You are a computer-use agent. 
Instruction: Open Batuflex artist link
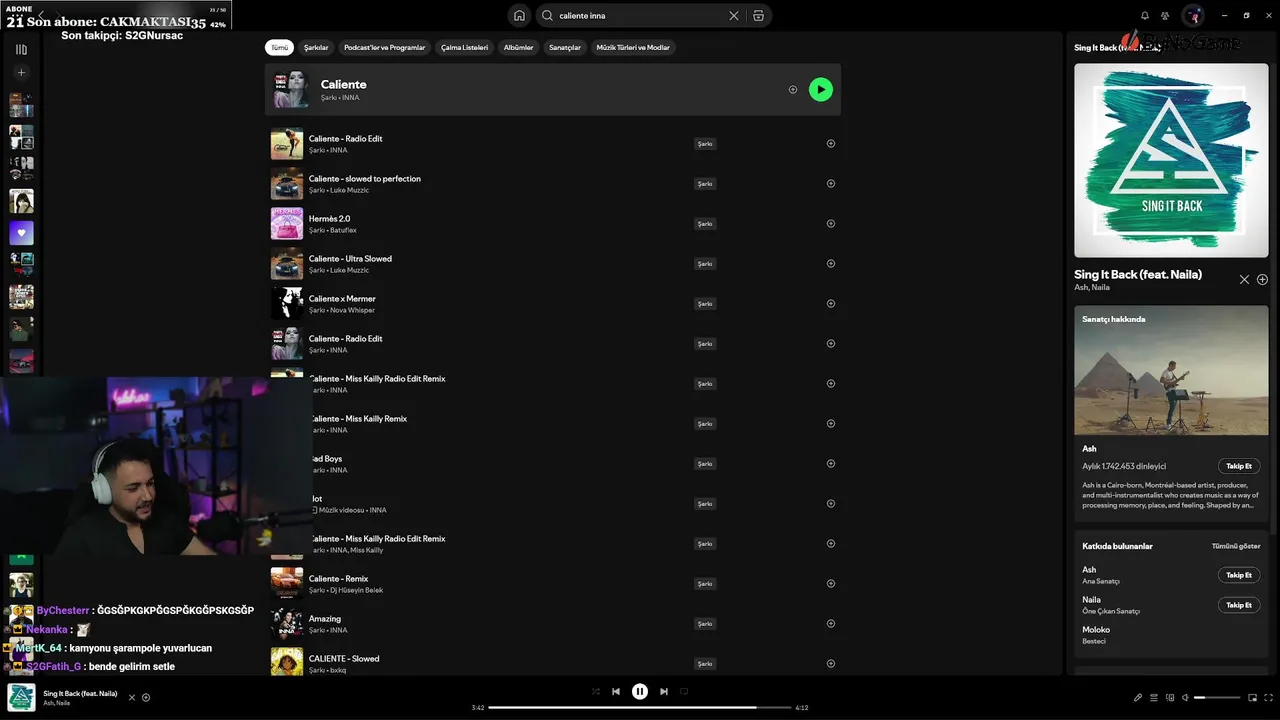(x=343, y=230)
